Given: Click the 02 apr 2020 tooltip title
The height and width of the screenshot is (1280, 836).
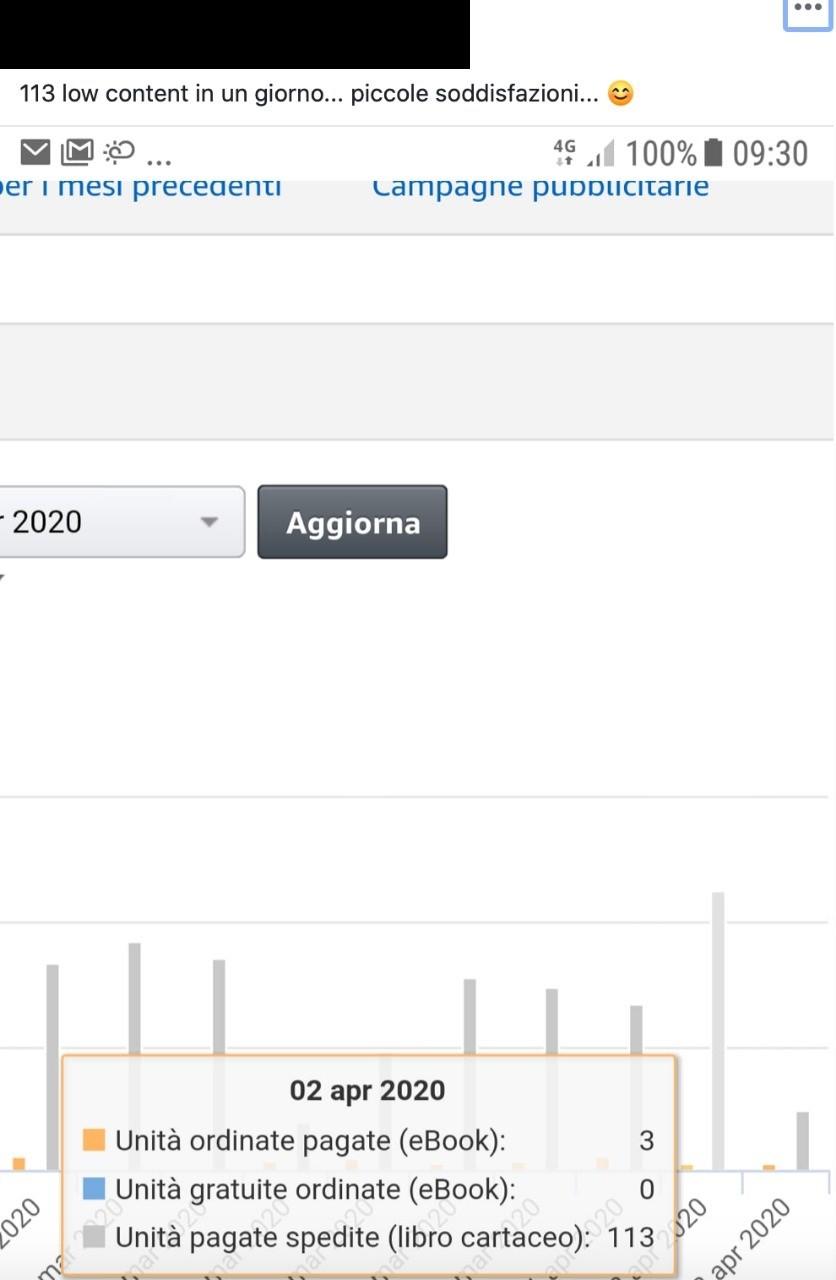Looking at the screenshot, I should (367, 1090).
